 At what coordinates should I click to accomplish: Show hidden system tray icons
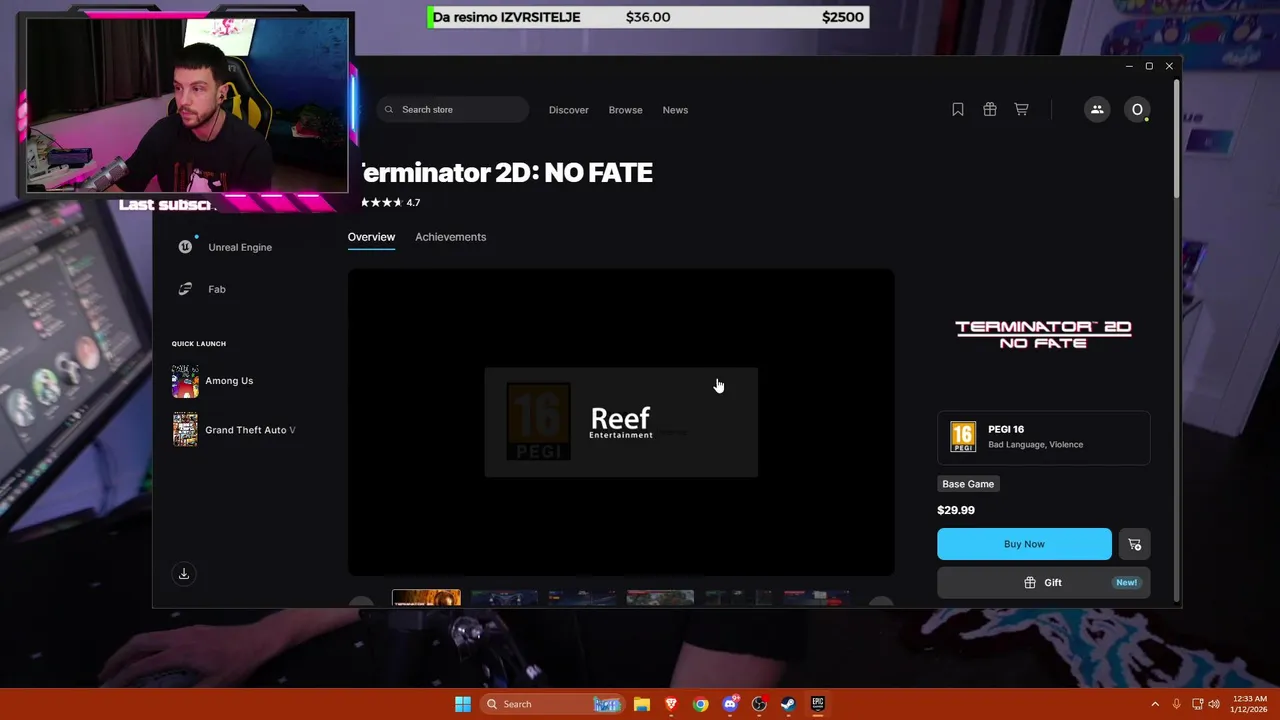coord(1155,704)
